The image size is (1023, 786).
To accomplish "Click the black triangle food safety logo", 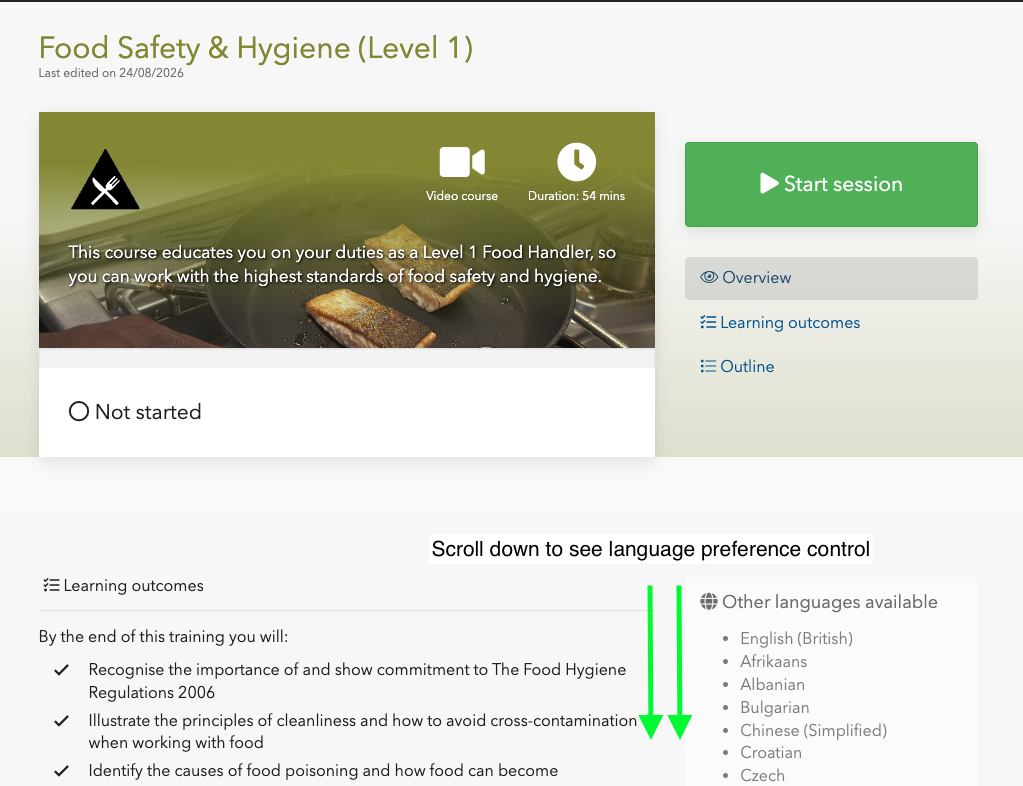I will pyautogui.click(x=105, y=179).
